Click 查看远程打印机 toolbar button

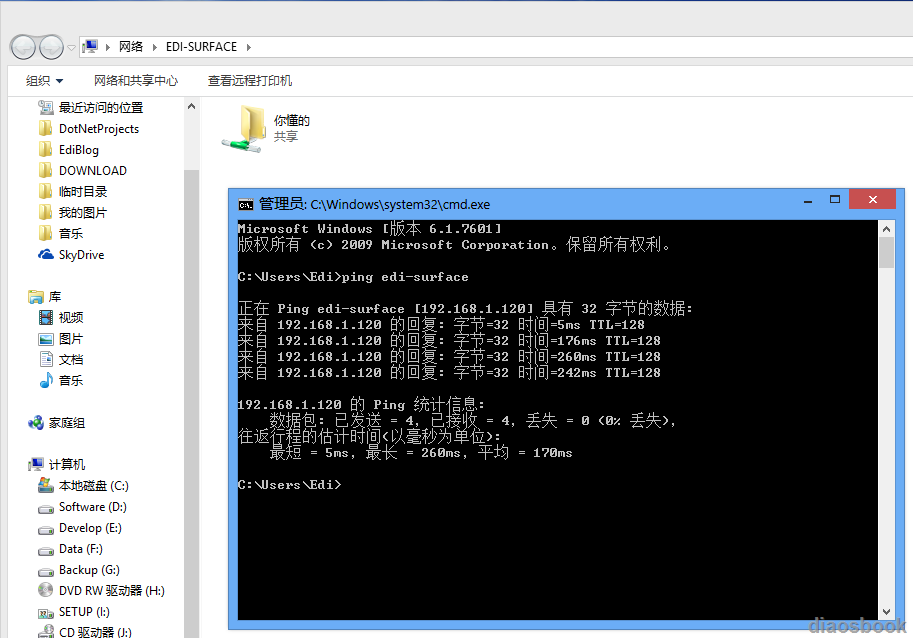pos(250,81)
